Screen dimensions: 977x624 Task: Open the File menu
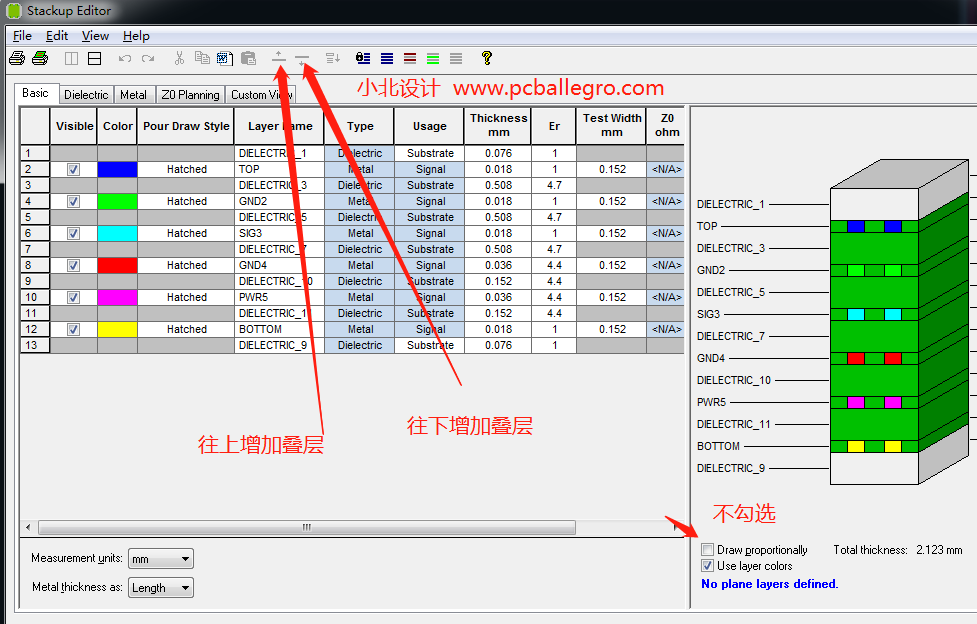pyautogui.click(x=22, y=36)
